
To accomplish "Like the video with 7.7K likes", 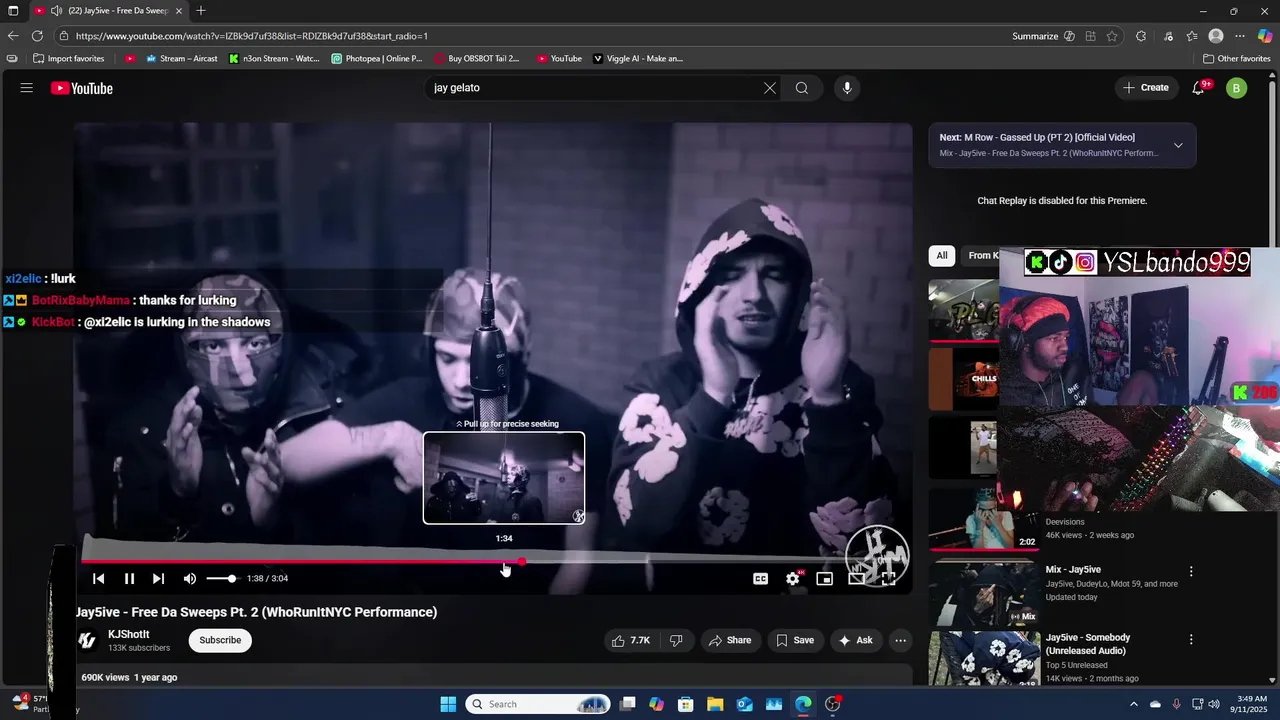I will tap(631, 640).
